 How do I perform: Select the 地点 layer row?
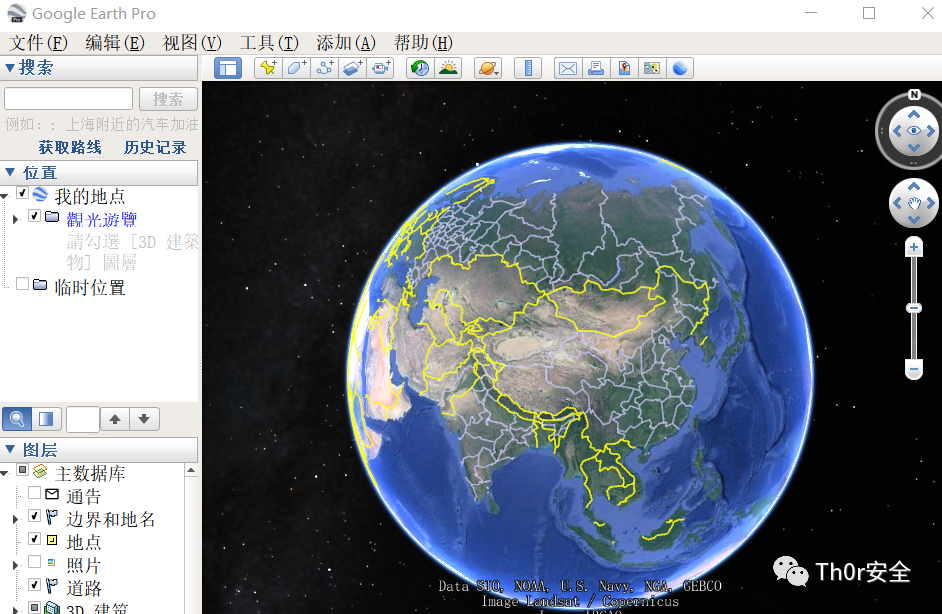pyautogui.click(x=84, y=543)
